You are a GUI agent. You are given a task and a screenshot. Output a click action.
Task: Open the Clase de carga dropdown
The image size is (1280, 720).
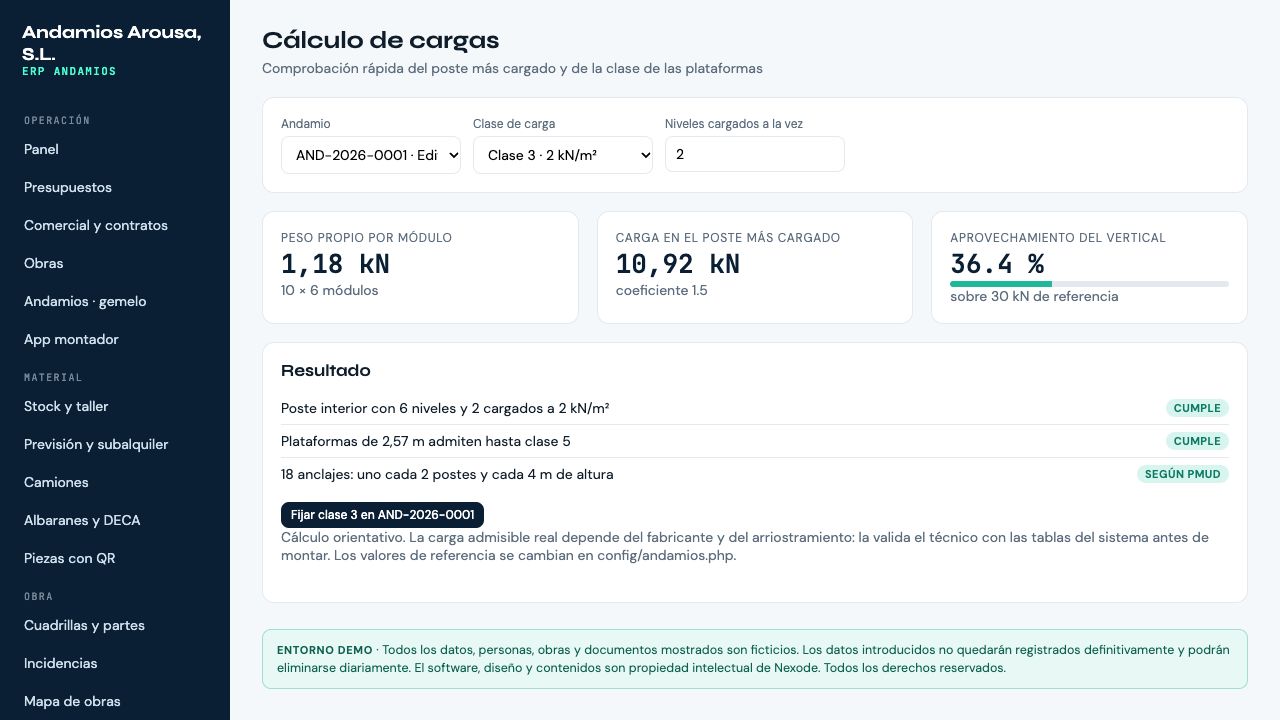(x=563, y=155)
